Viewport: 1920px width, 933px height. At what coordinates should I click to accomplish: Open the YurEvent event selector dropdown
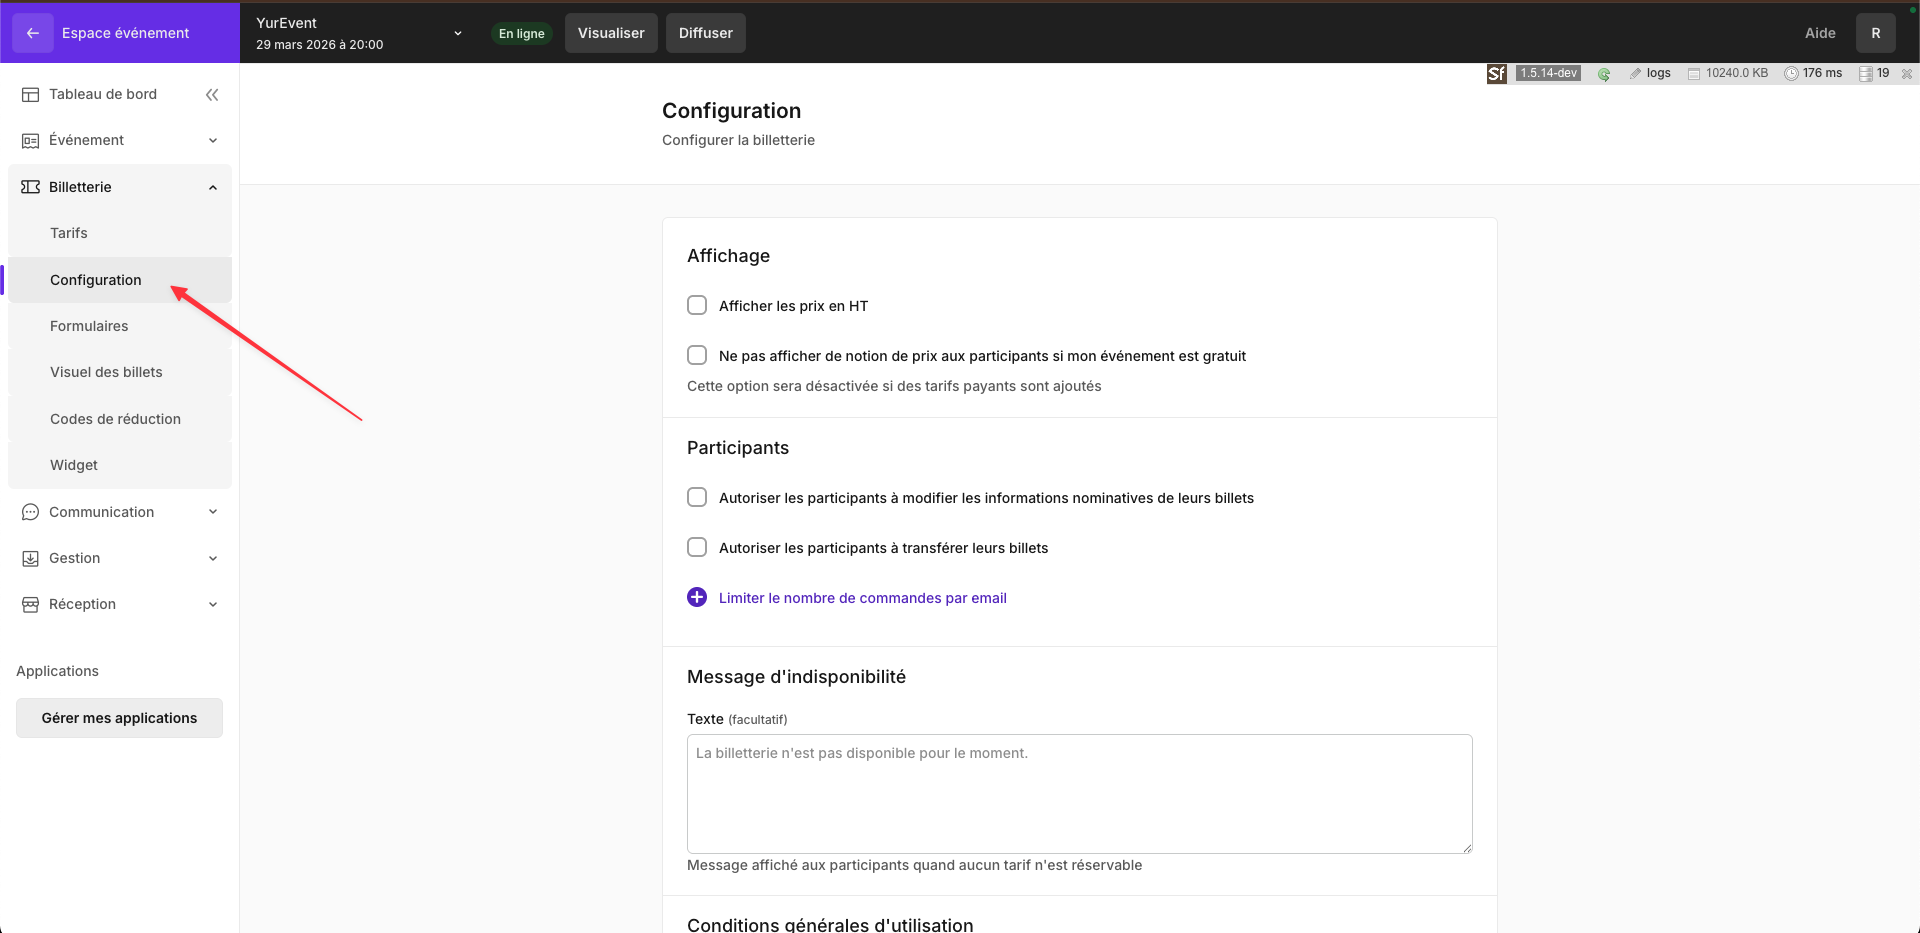point(458,33)
